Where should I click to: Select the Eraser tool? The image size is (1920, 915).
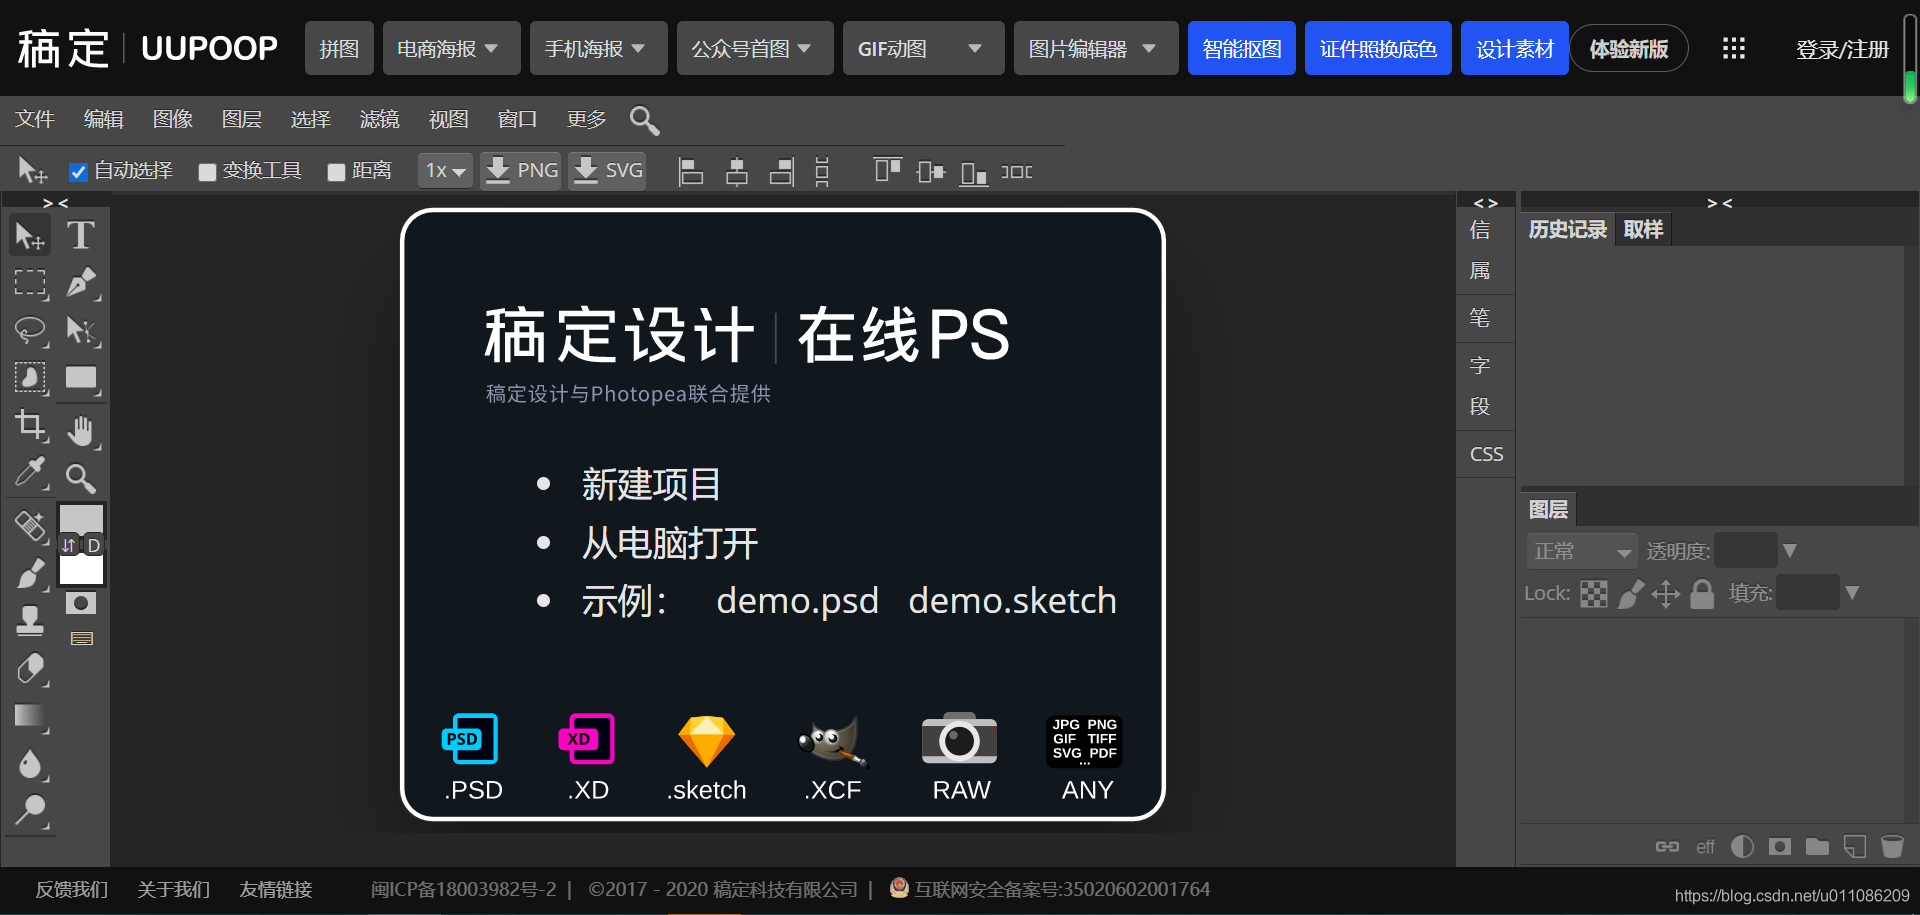[30, 668]
